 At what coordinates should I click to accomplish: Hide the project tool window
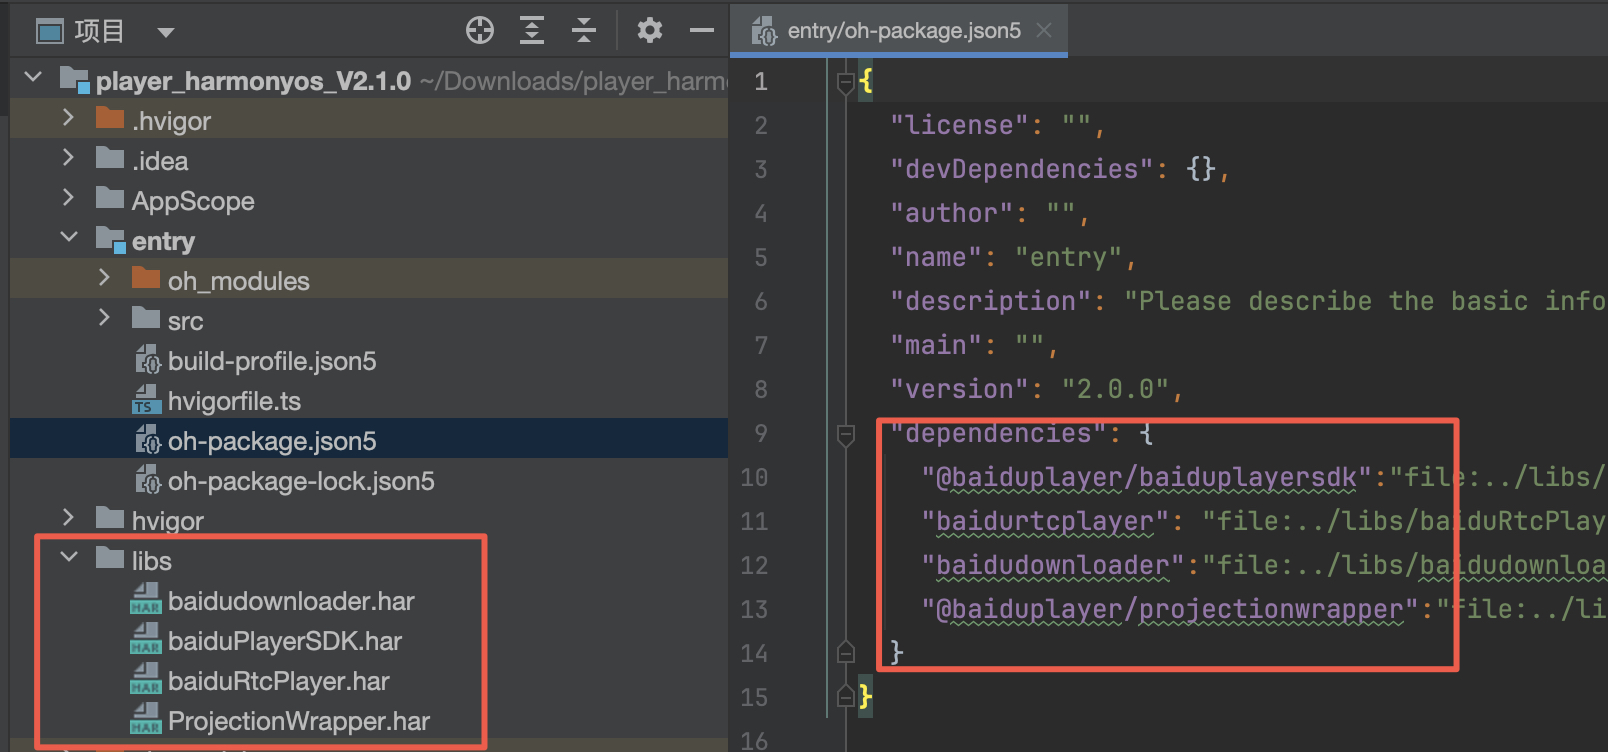point(702,31)
